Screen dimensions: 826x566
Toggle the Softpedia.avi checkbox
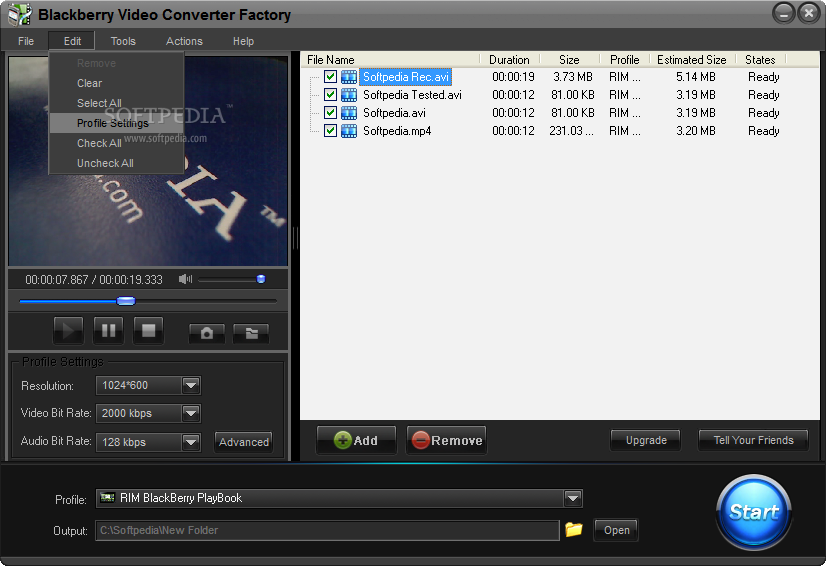click(x=330, y=113)
